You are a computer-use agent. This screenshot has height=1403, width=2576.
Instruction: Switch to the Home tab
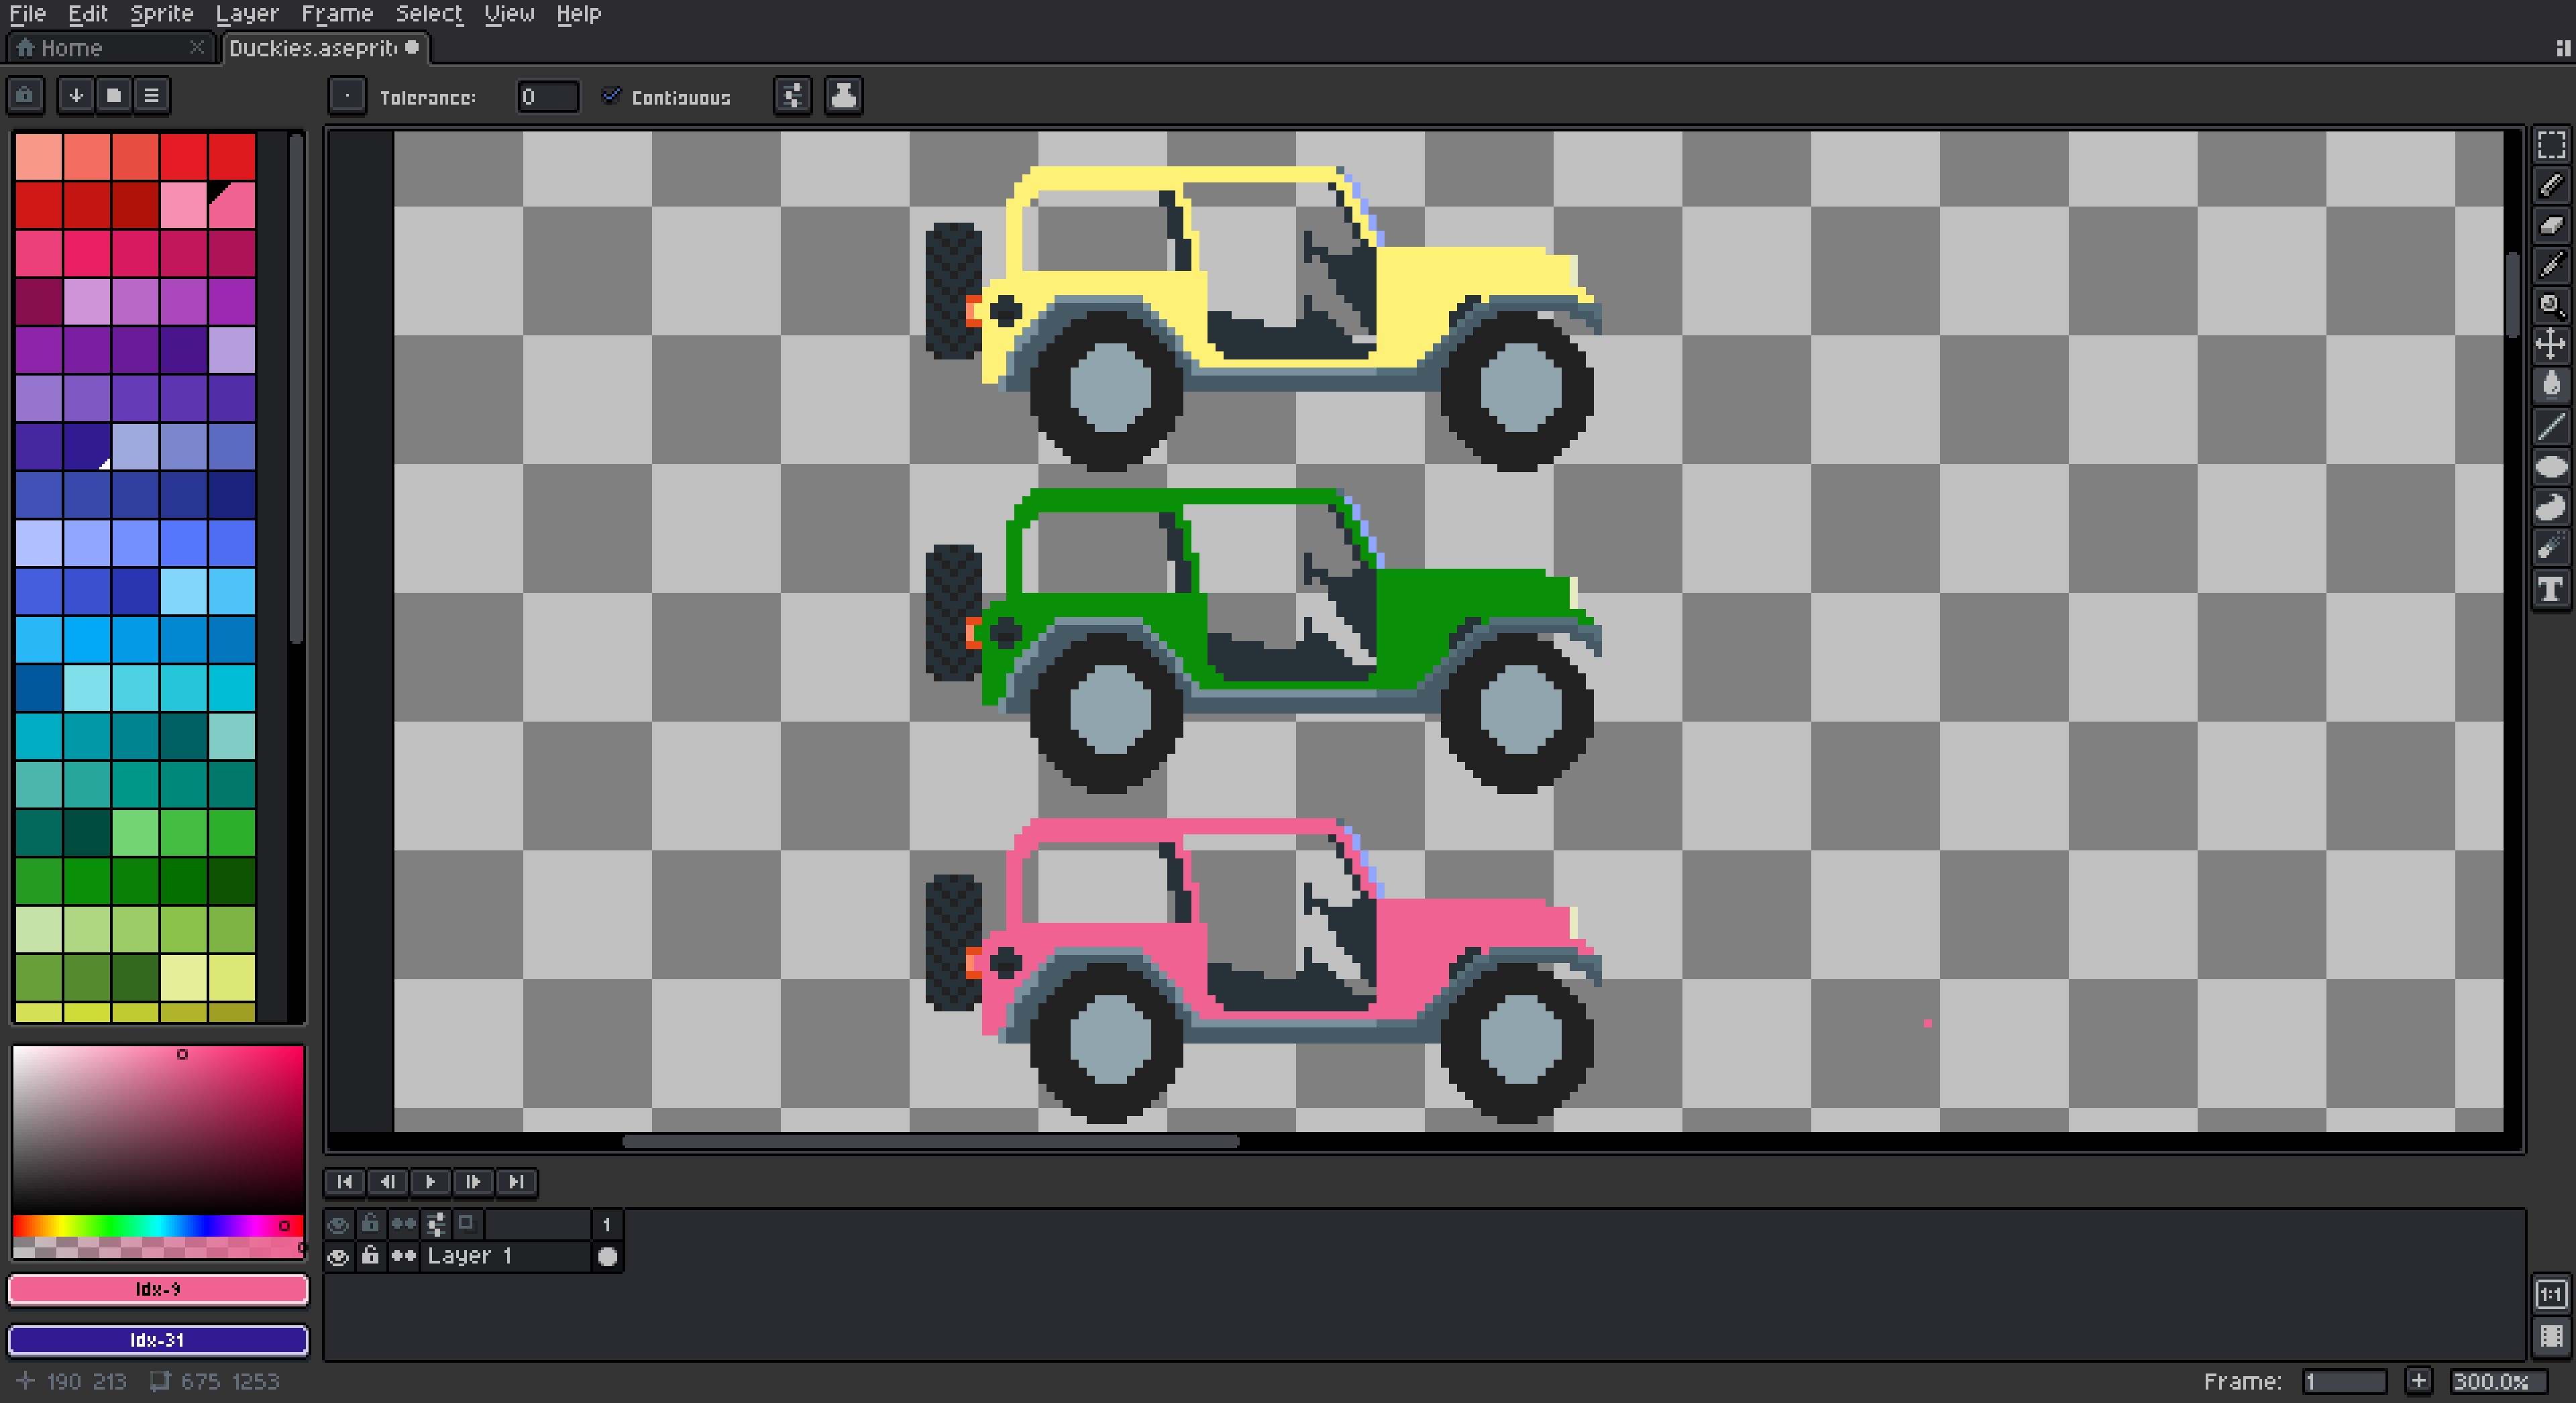tap(72, 48)
